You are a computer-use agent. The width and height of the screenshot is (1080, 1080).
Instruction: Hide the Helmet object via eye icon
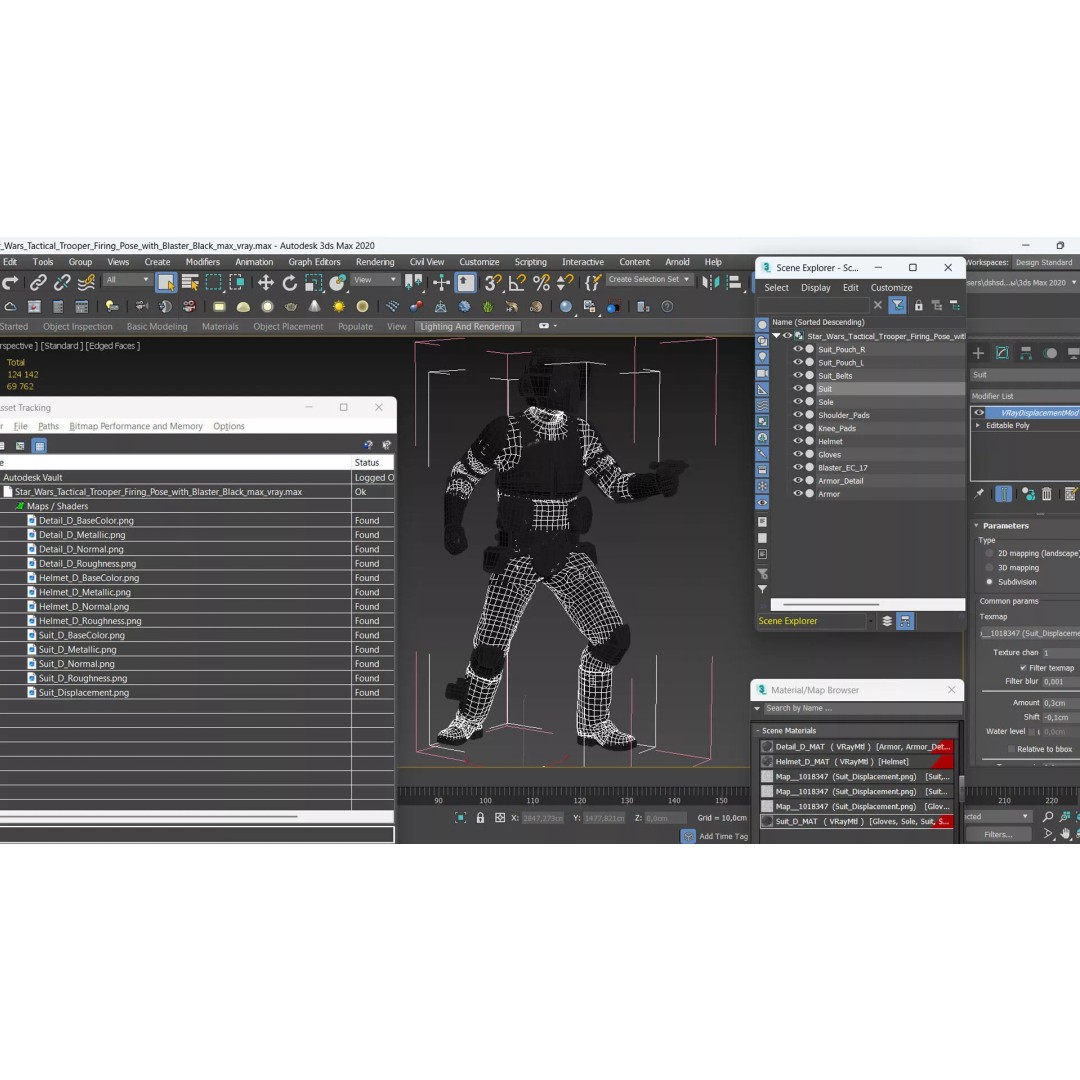click(798, 441)
